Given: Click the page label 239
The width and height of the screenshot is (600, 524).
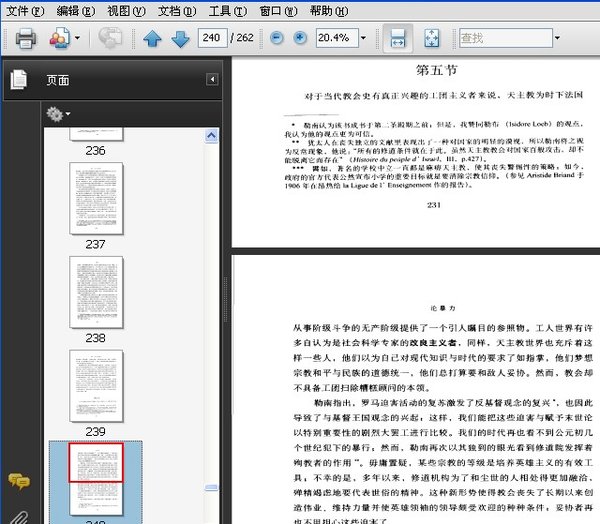Looking at the screenshot, I should (x=95, y=432).
